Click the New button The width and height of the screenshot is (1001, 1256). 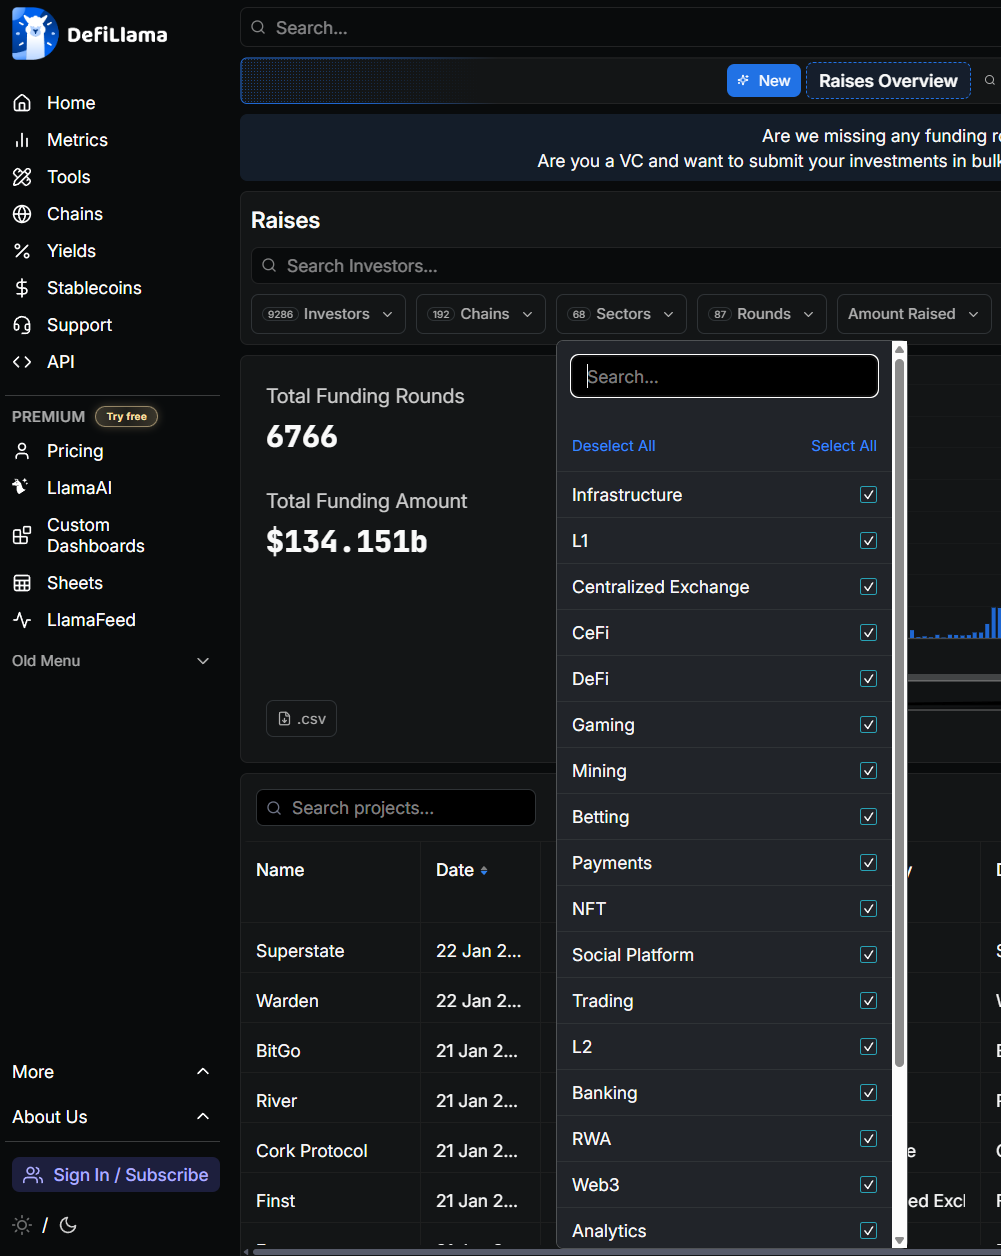(764, 81)
